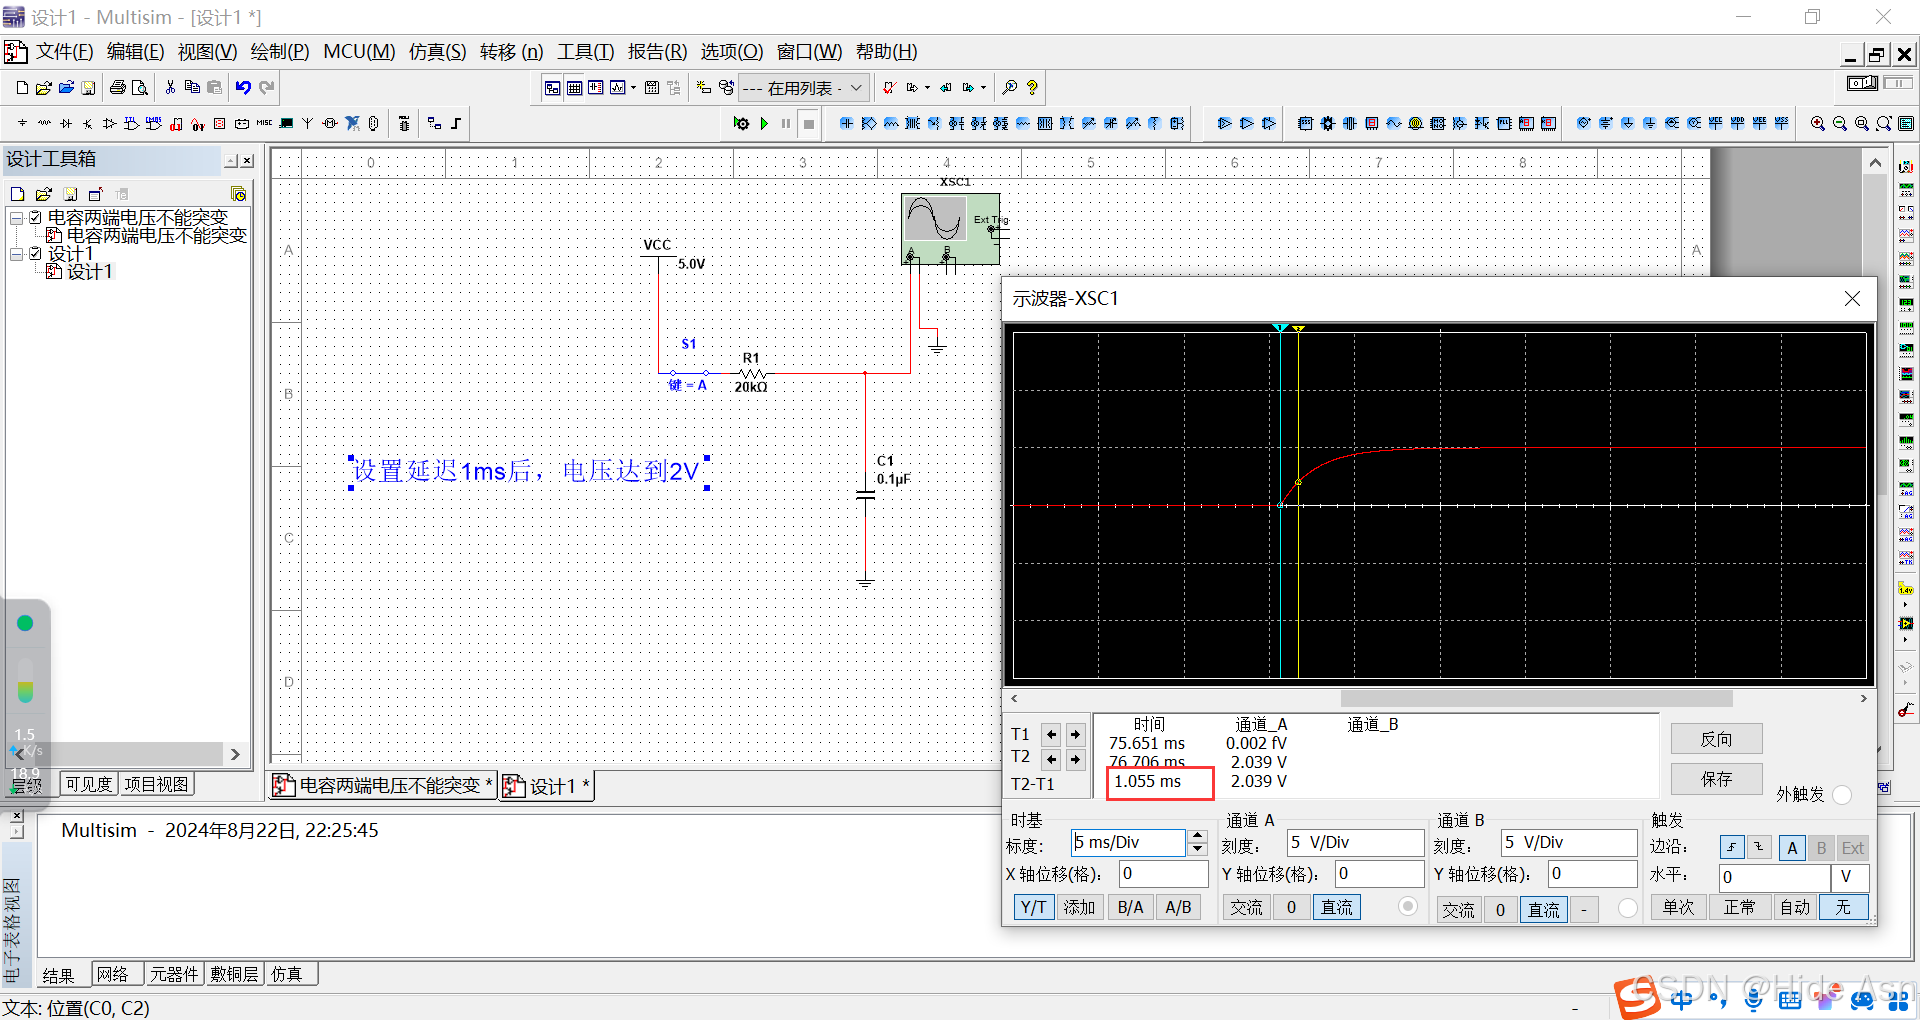This screenshot has height=1020, width=1920.
Task: Open the 文件(F) menu
Action: pyautogui.click(x=64, y=52)
